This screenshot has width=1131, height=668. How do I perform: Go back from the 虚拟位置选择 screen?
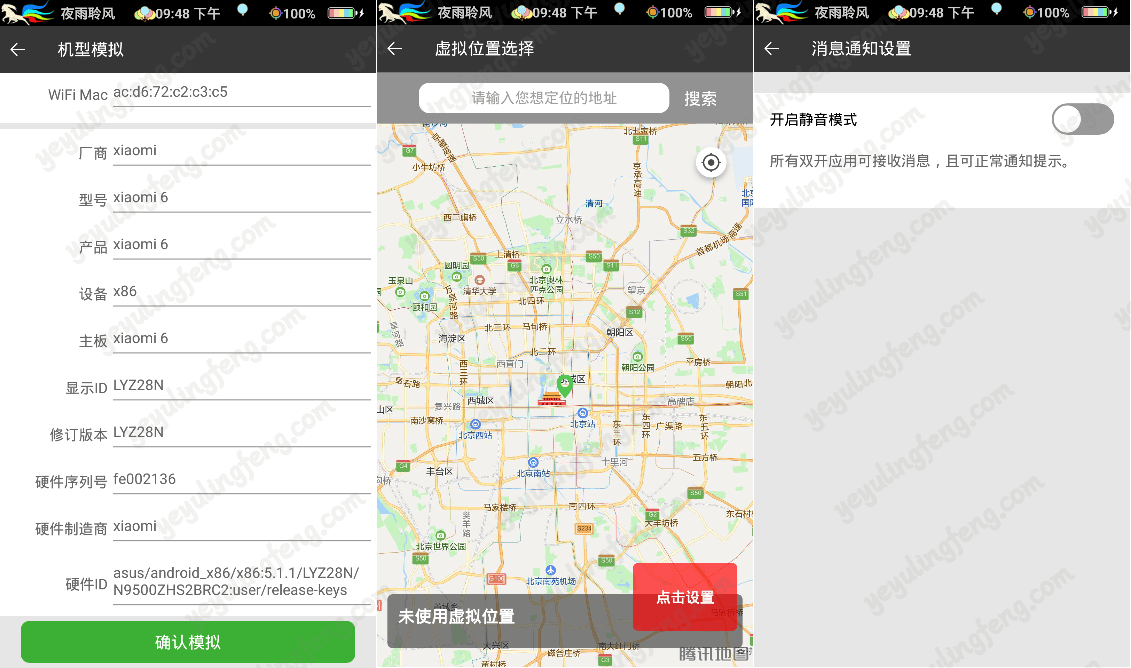(395, 48)
